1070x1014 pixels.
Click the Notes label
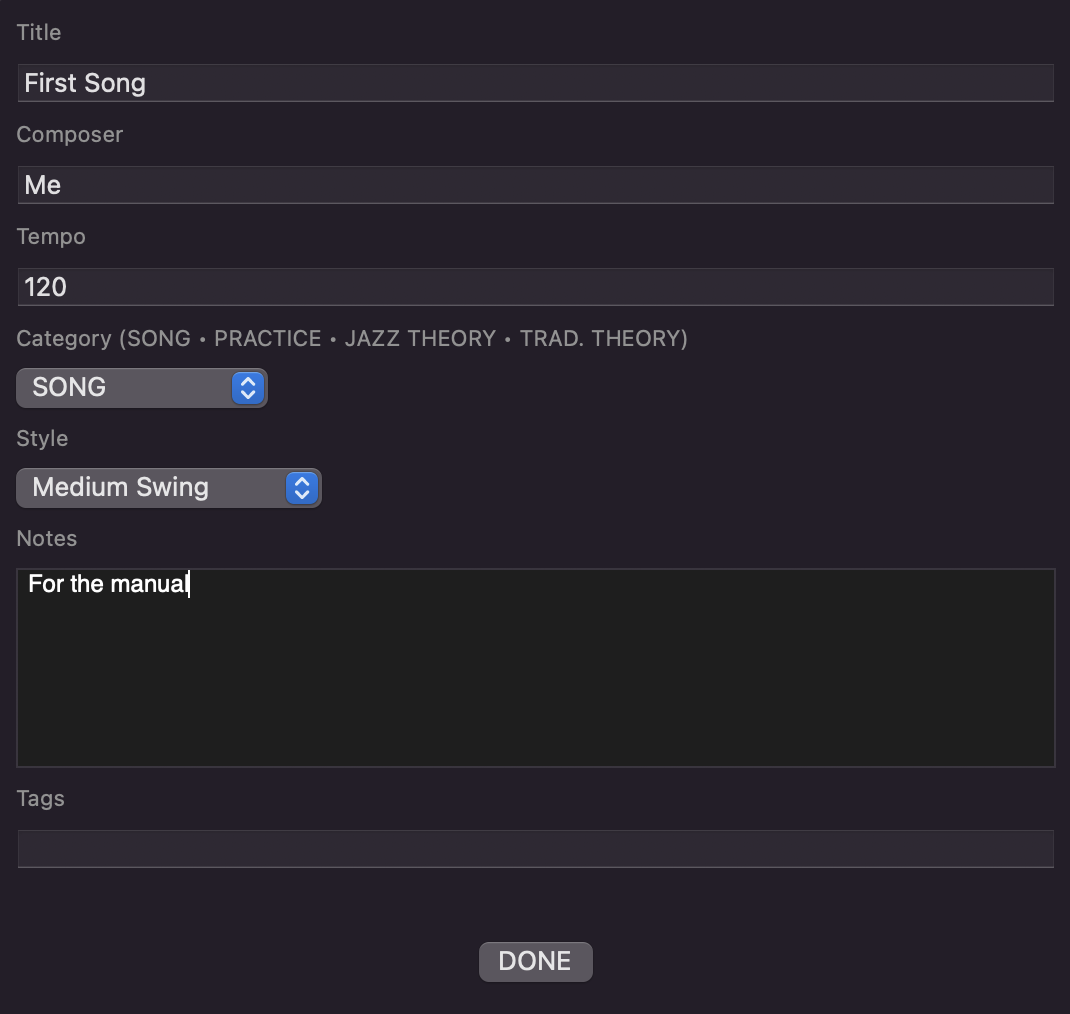pyautogui.click(x=47, y=538)
